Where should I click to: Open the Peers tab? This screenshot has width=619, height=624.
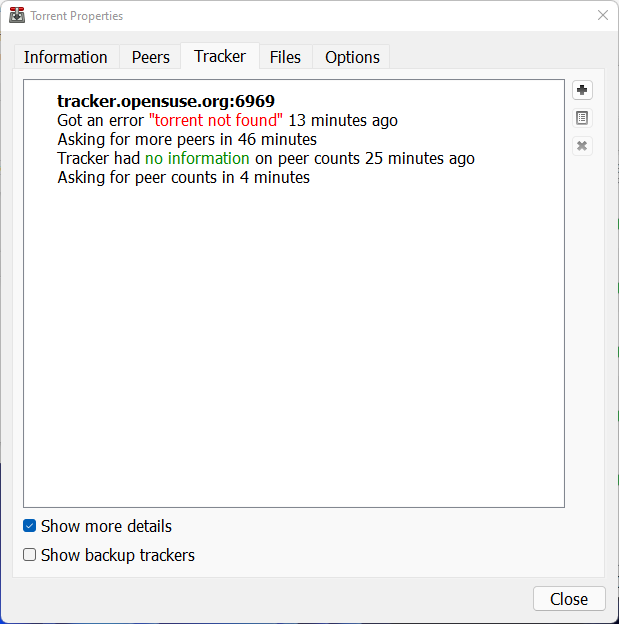(150, 57)
